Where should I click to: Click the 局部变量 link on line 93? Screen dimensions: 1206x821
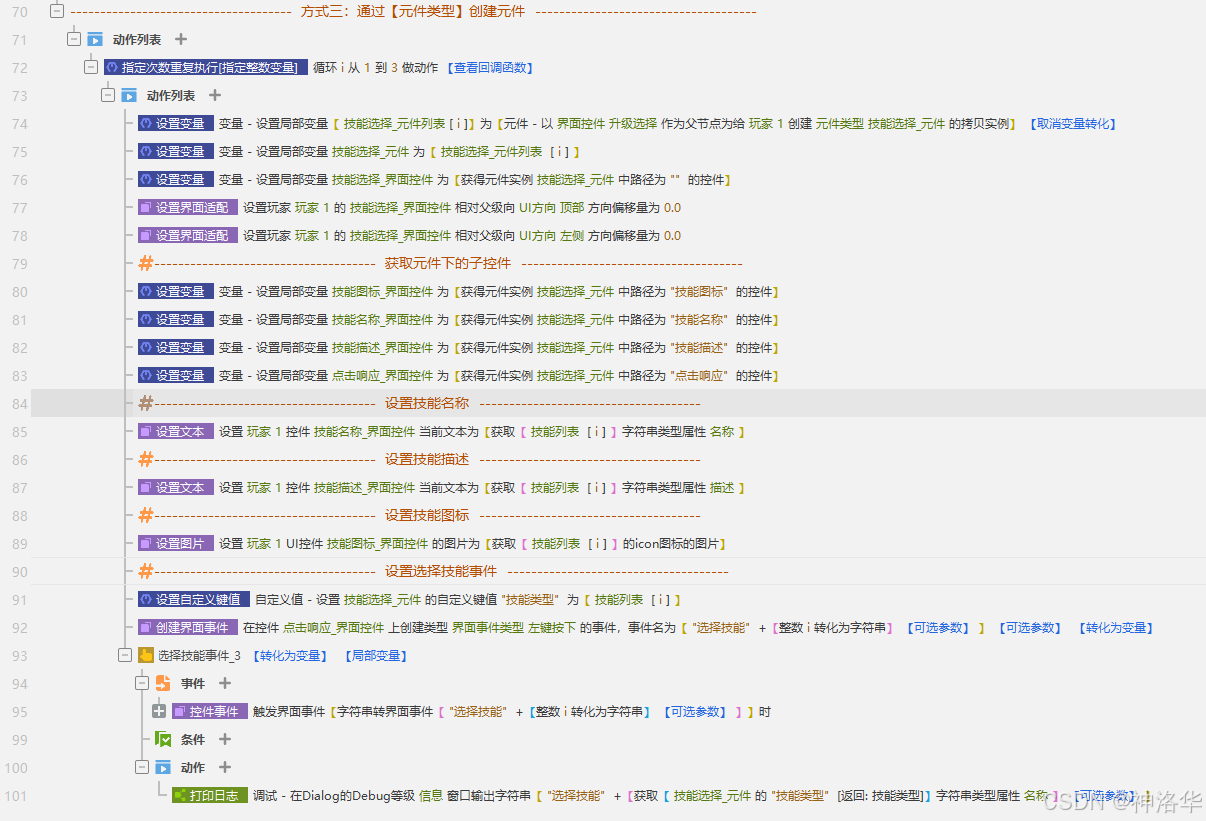pyautogui.click(x=375, y=655)
